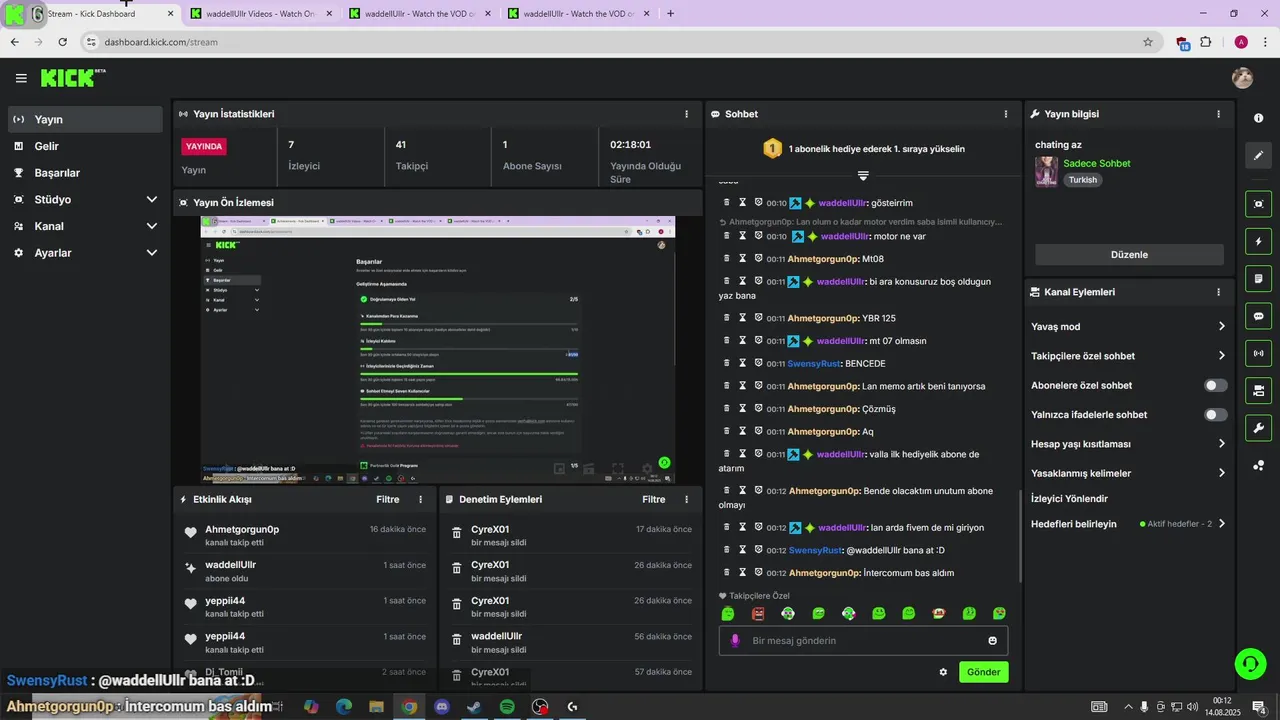Click the Turkish language tag
1280x720 pixels.
click(x=1083, y=180)
